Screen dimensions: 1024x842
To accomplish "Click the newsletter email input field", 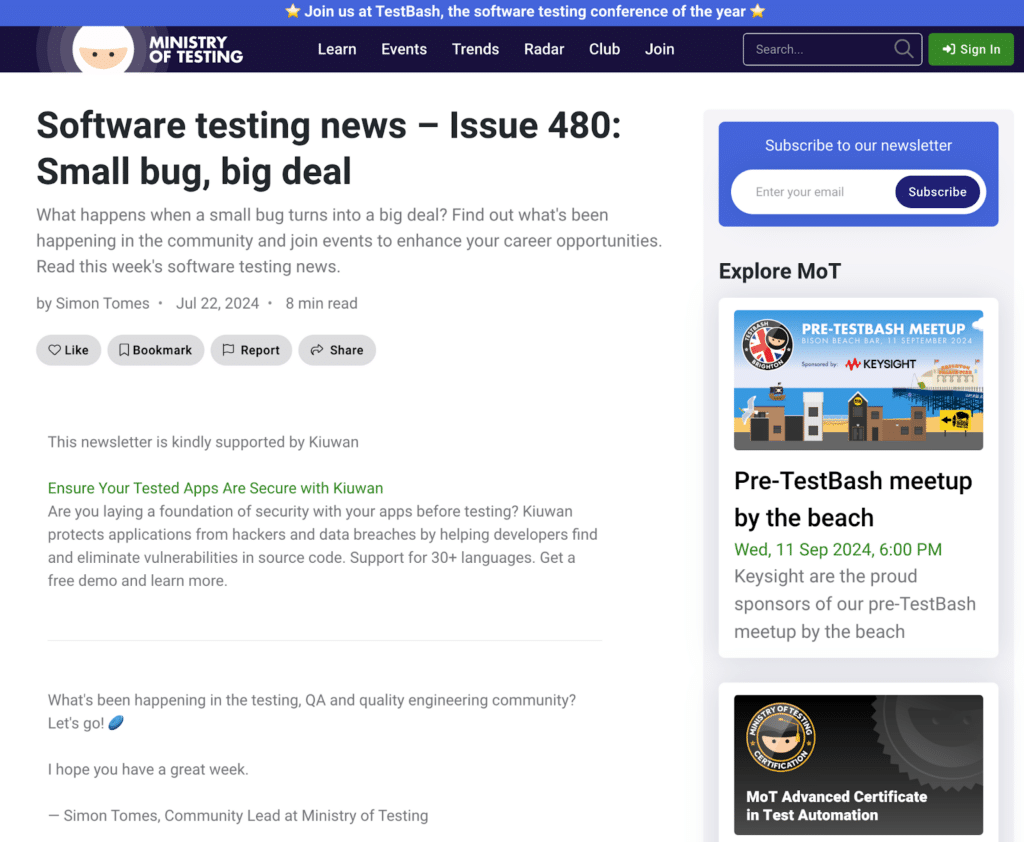I will click(x=812, y=192).
